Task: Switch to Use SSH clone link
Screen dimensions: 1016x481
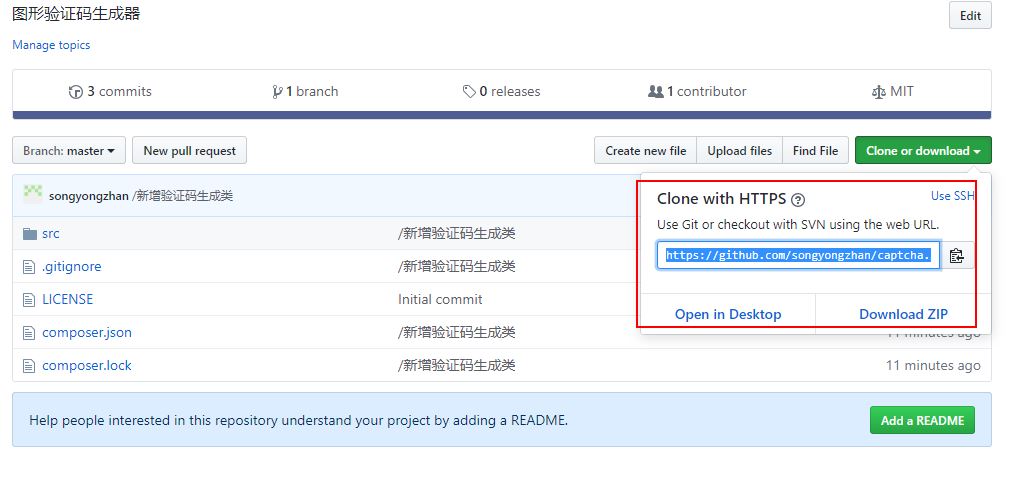Action: coord(952,196)
